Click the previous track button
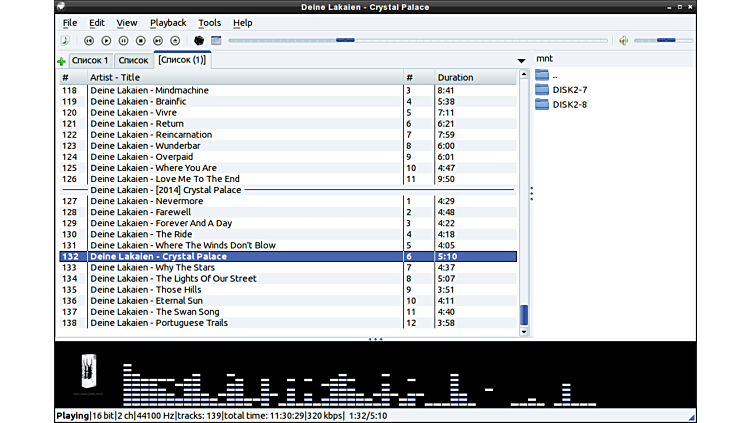The image size is (752, 423). pos(89,41)
